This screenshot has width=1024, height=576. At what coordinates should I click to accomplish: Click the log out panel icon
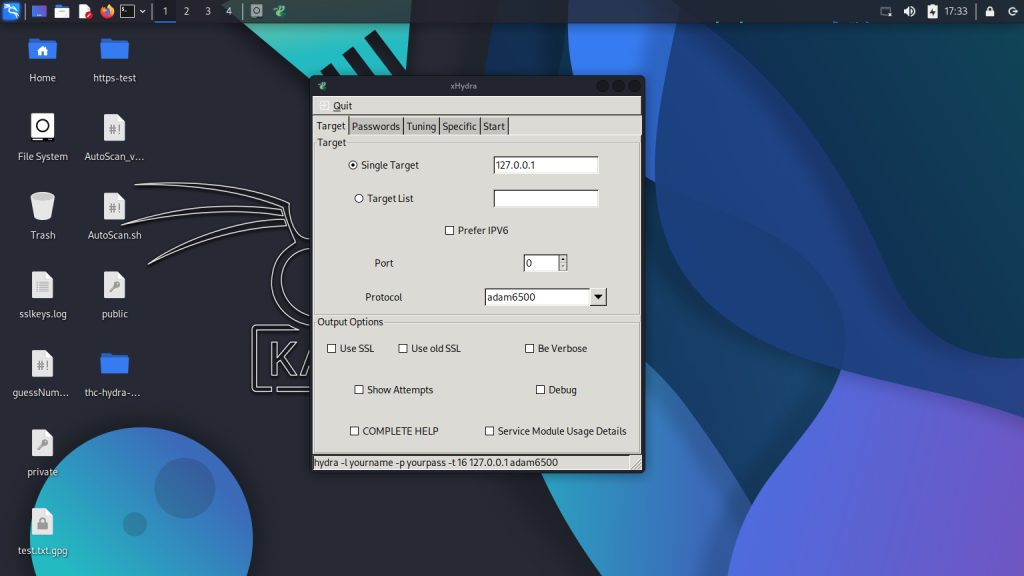[x=1012, y=11]
